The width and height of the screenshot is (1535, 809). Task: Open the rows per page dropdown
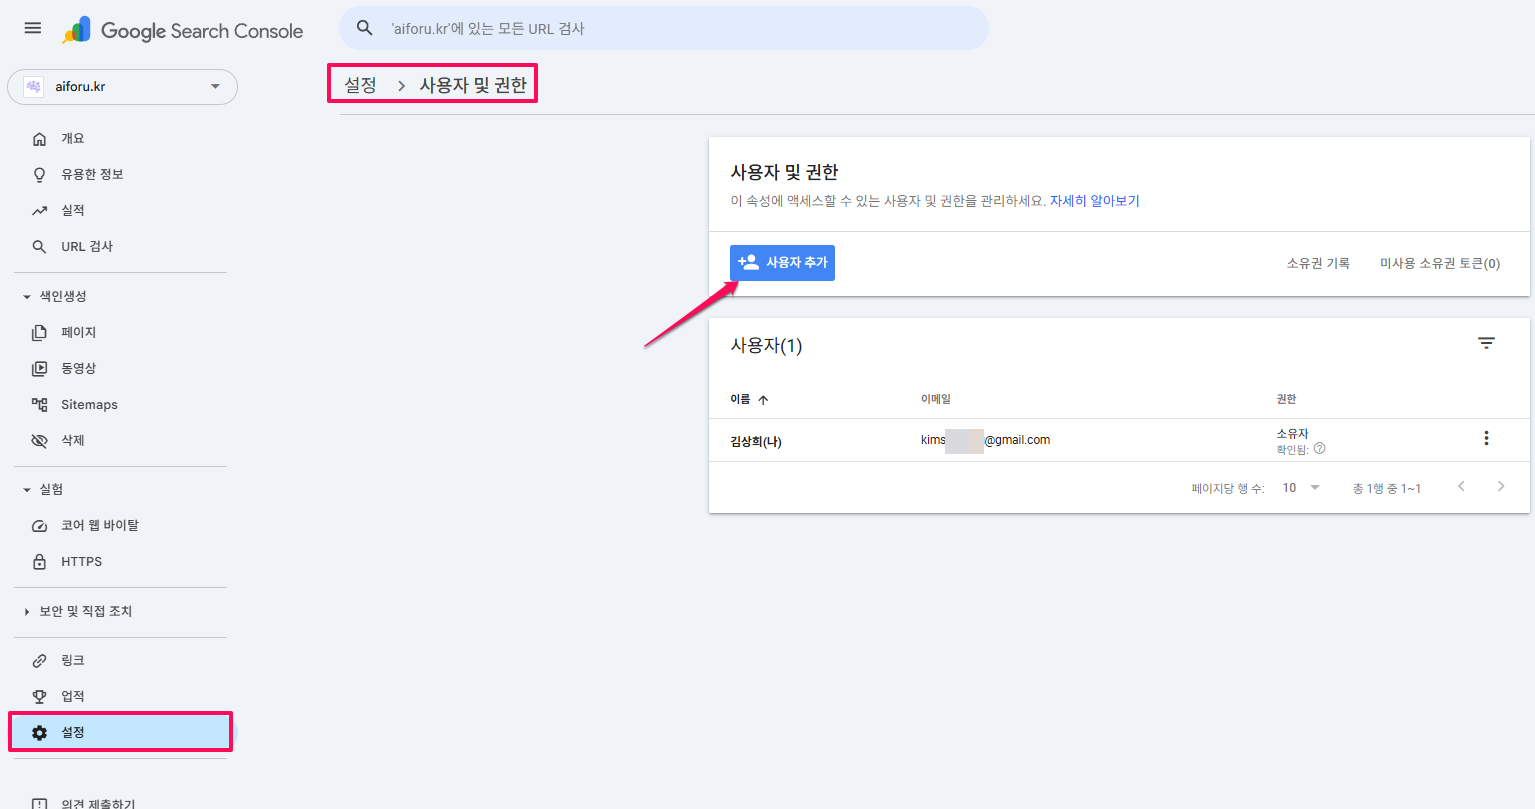[x=1301, y=488]
